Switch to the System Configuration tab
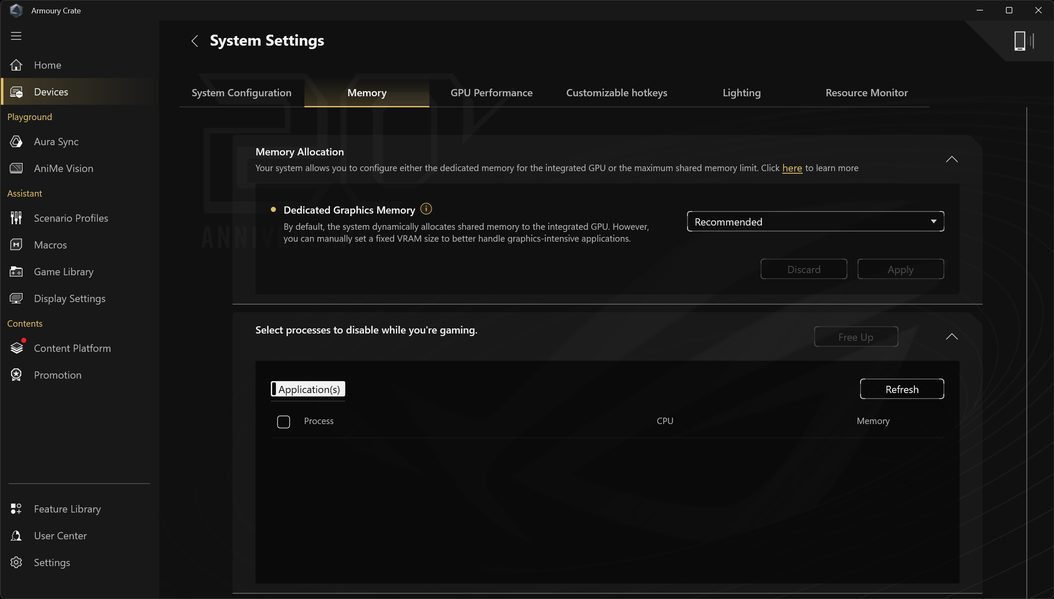This screenshot has height=599, width=1054. (x=241, y=93)
